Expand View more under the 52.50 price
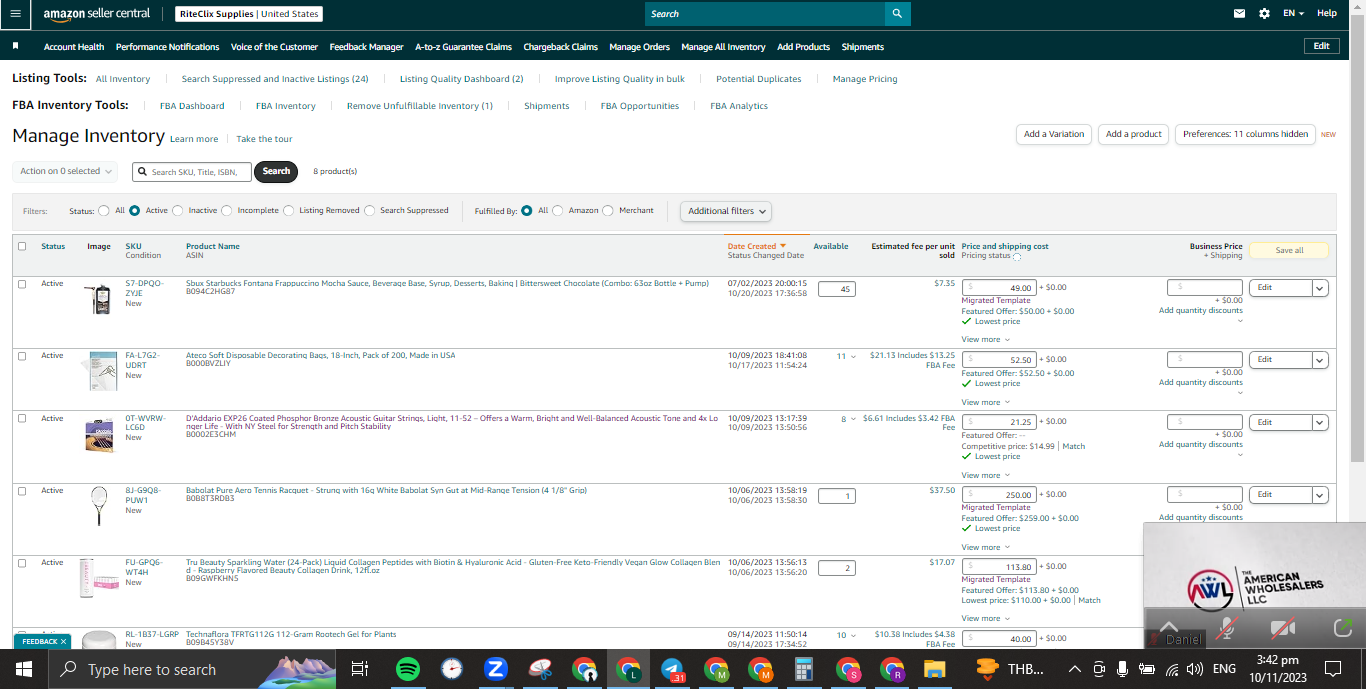This screenshot has height=689, width=1366. tap(985, 402)
